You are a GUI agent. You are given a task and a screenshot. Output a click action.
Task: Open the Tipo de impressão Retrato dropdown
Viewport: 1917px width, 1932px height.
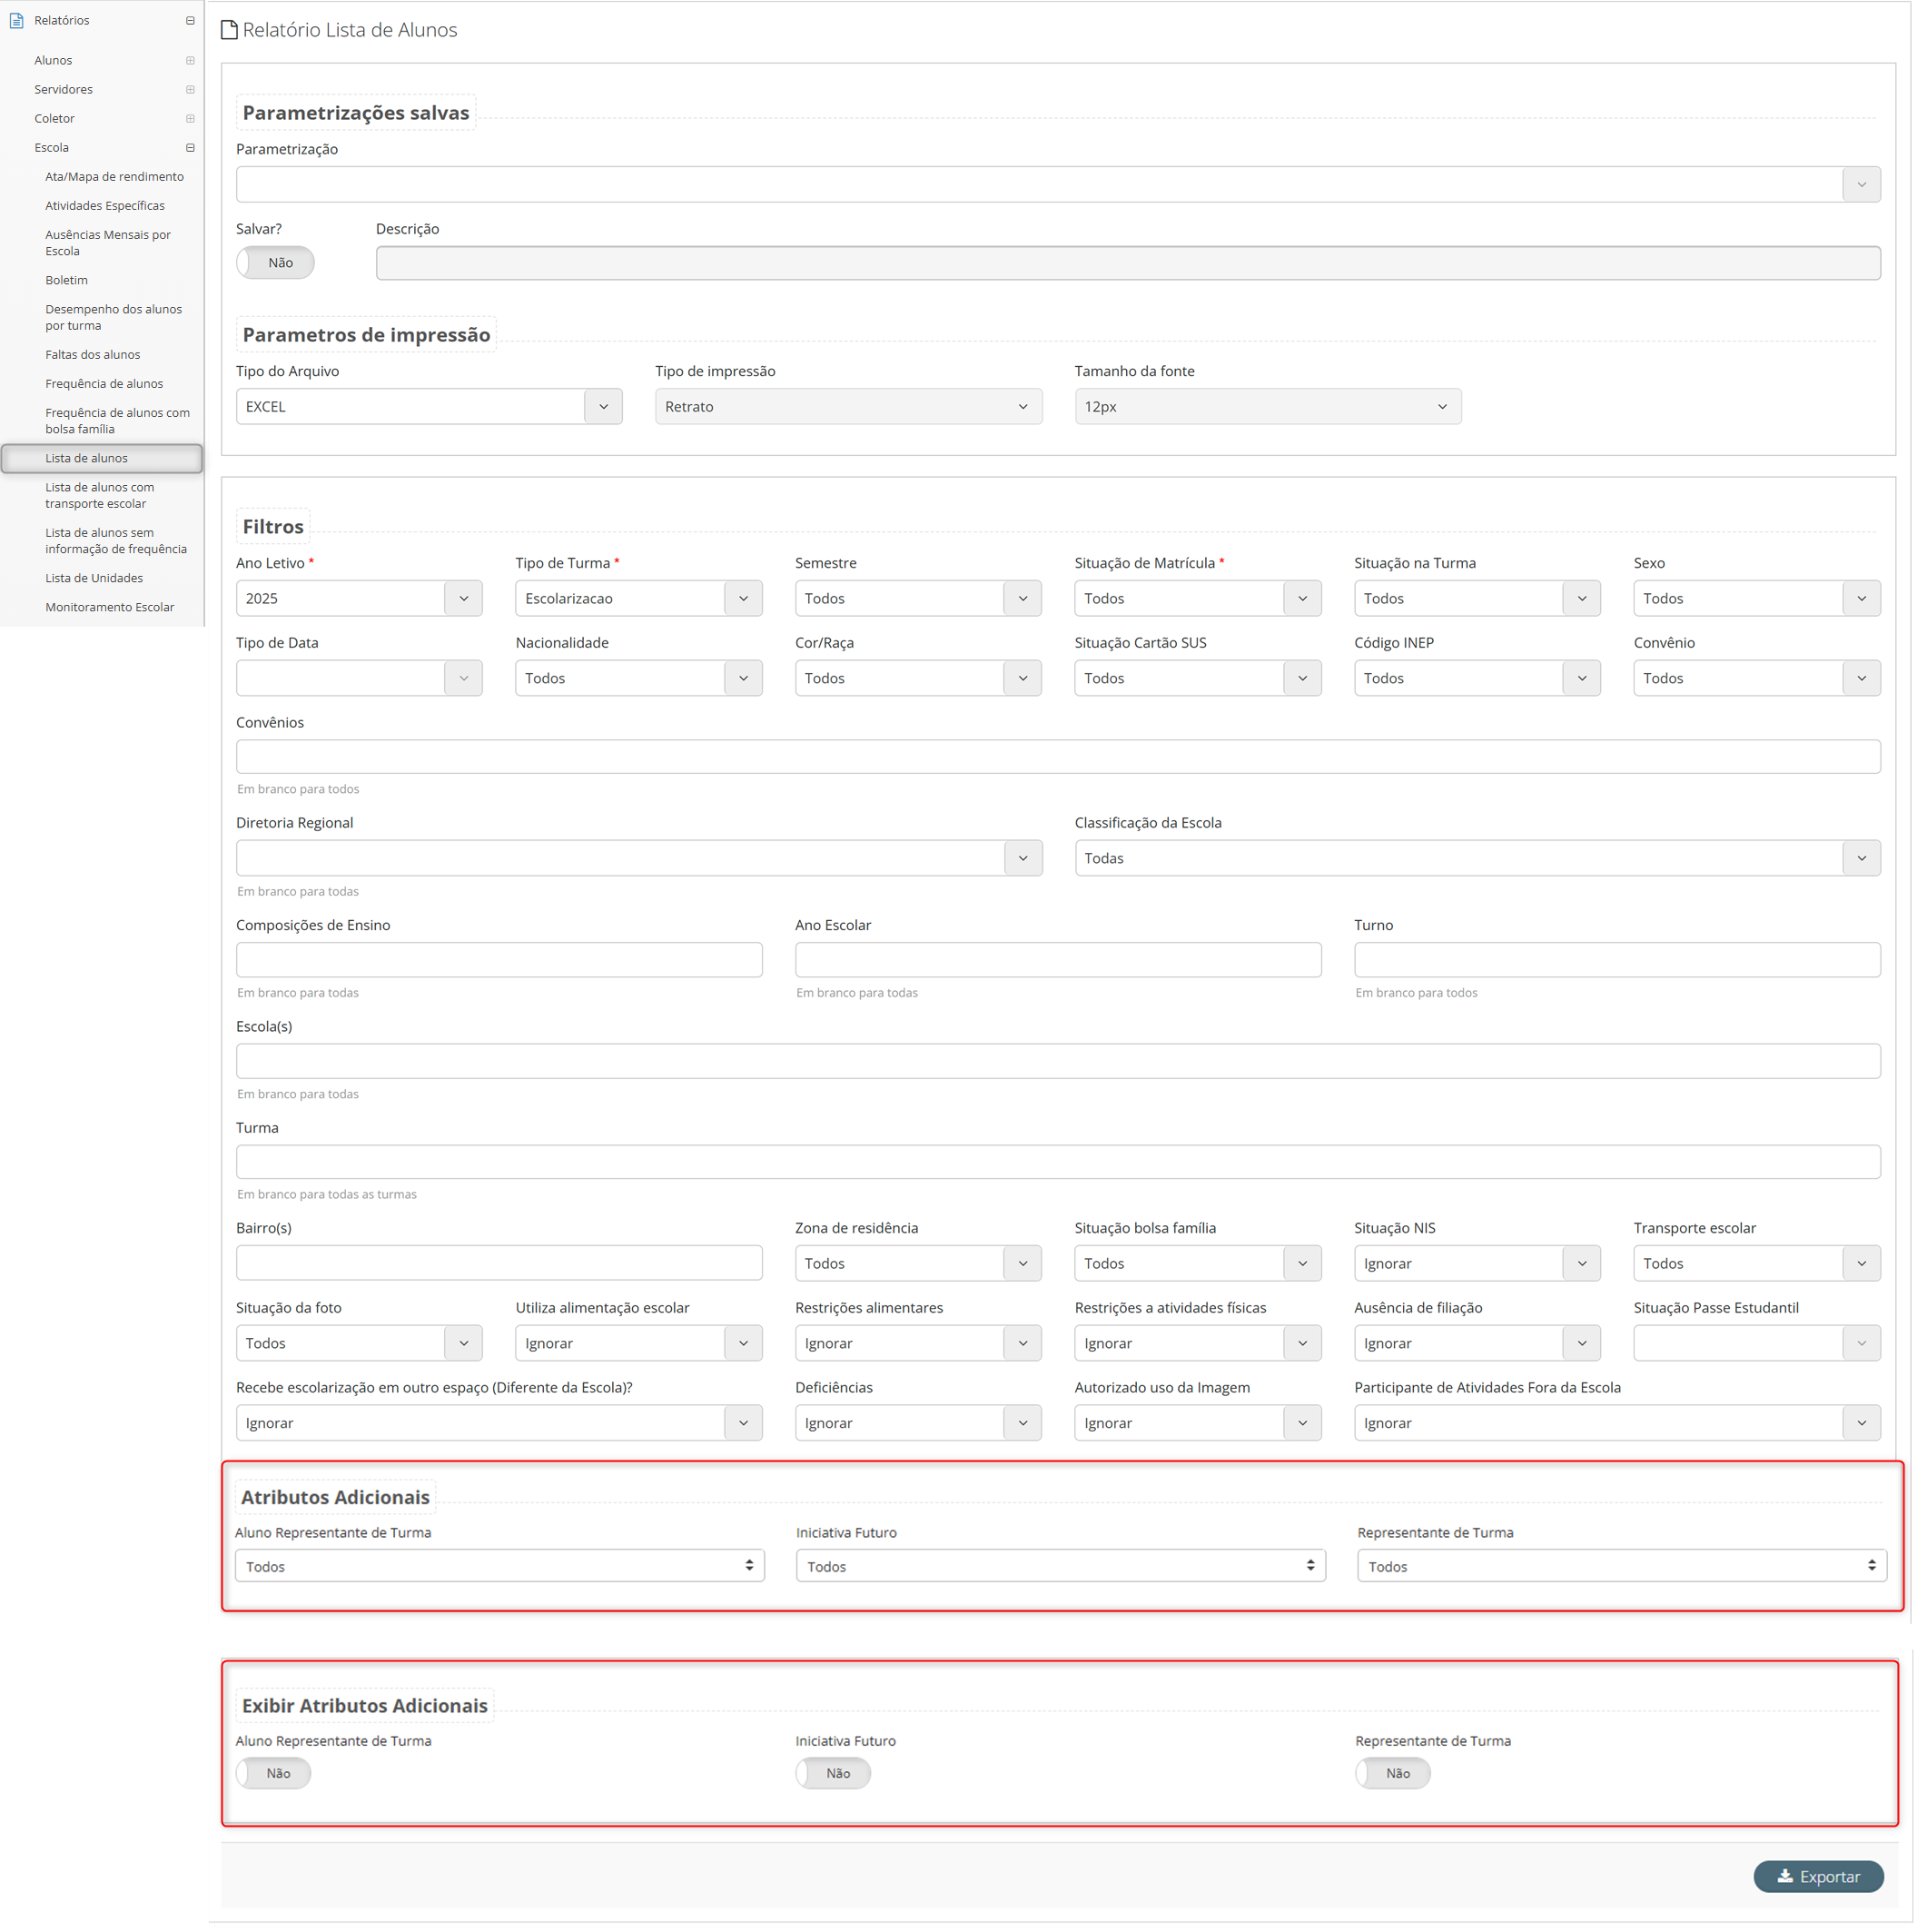point(848,406)
